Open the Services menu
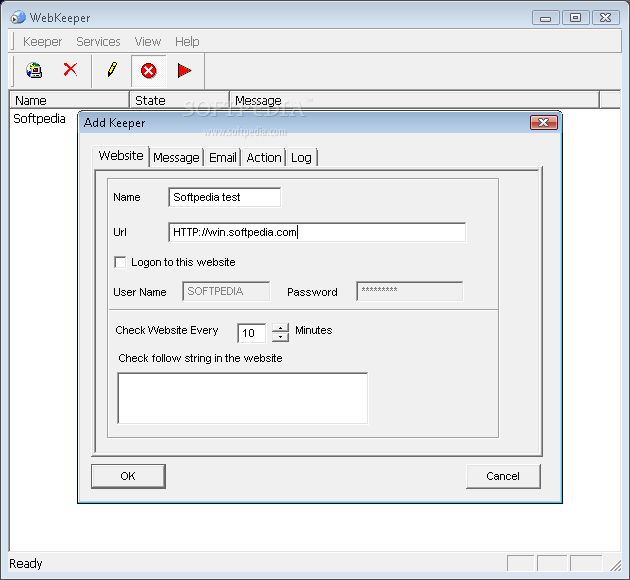630x580 pixels. coord(98,41)
